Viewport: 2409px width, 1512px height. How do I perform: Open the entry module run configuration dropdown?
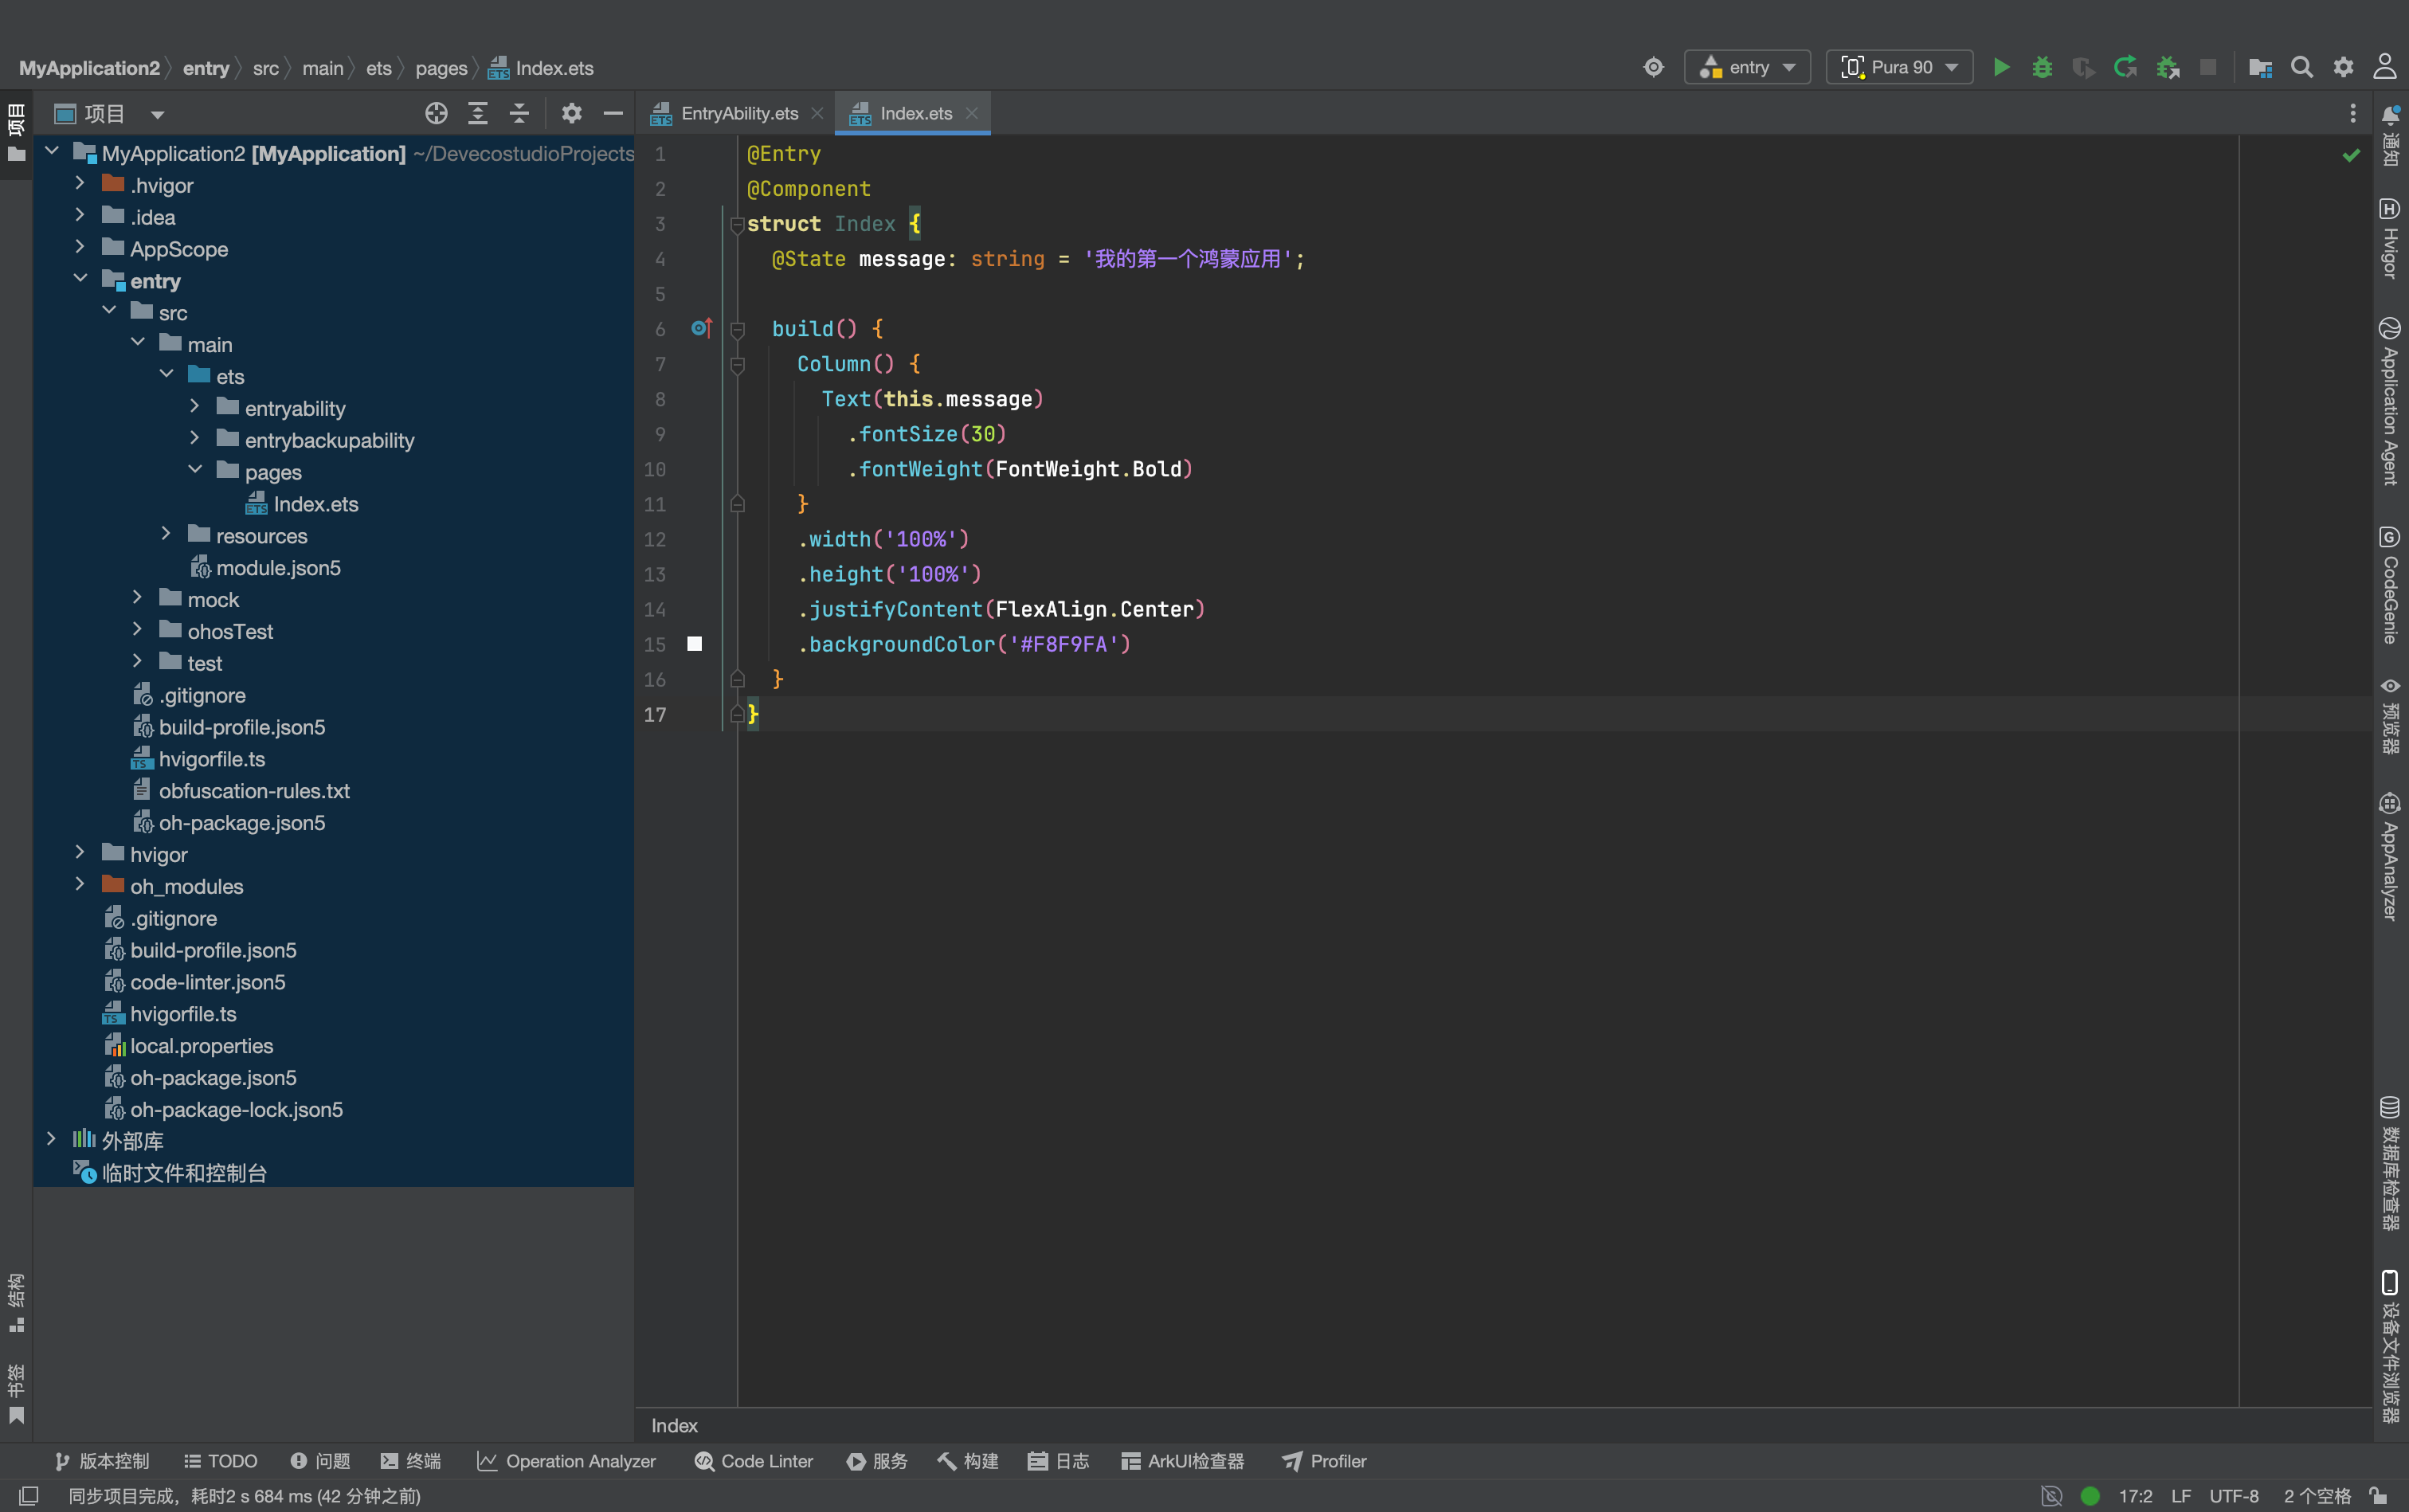[x=1747, y=67]
